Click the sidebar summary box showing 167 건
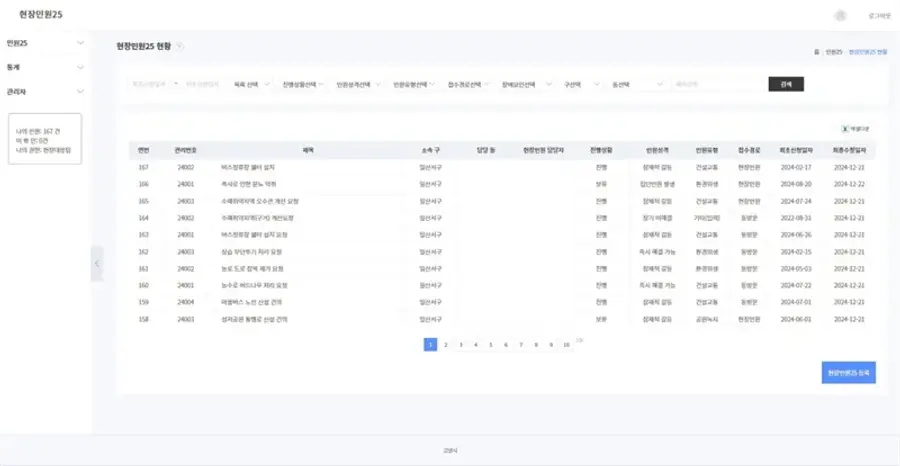900x466 pixels. click(x=45, y=139)
